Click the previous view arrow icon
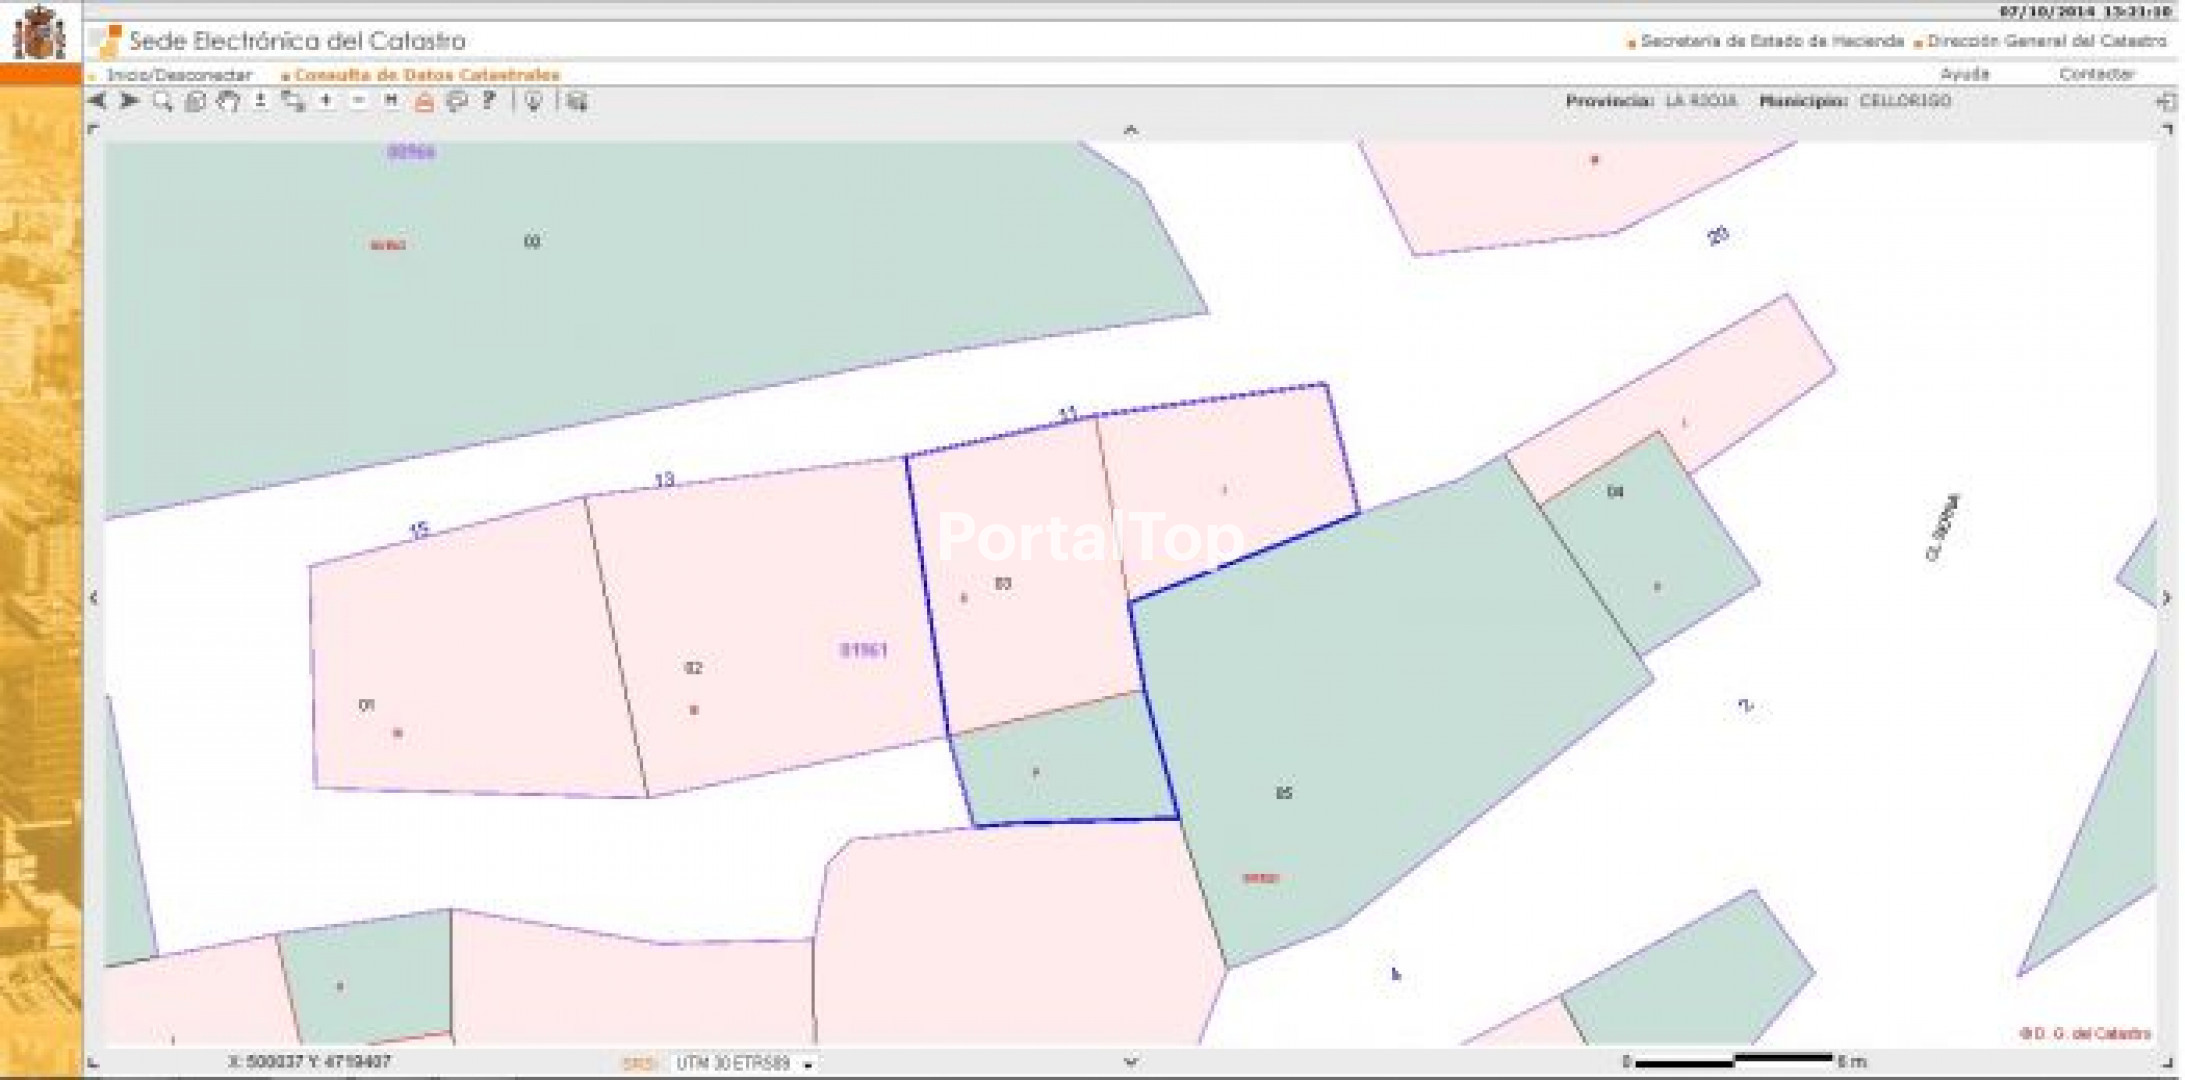This screenshot has height=1080, width=2185. pyautogui.click(x=98, y=101)
